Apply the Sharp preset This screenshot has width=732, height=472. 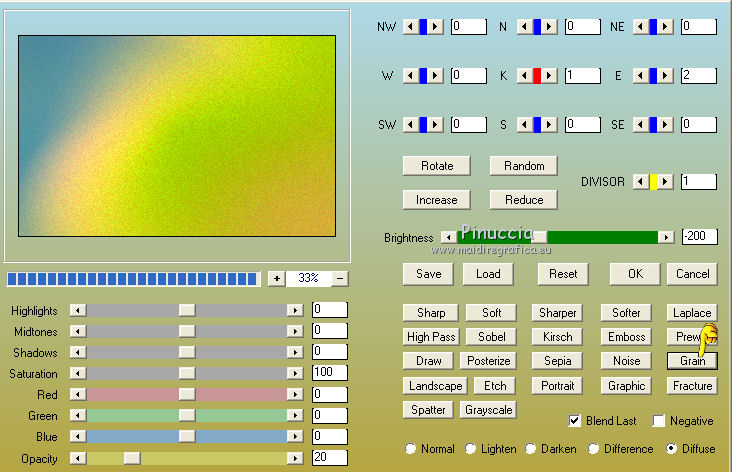pos(431,313)
